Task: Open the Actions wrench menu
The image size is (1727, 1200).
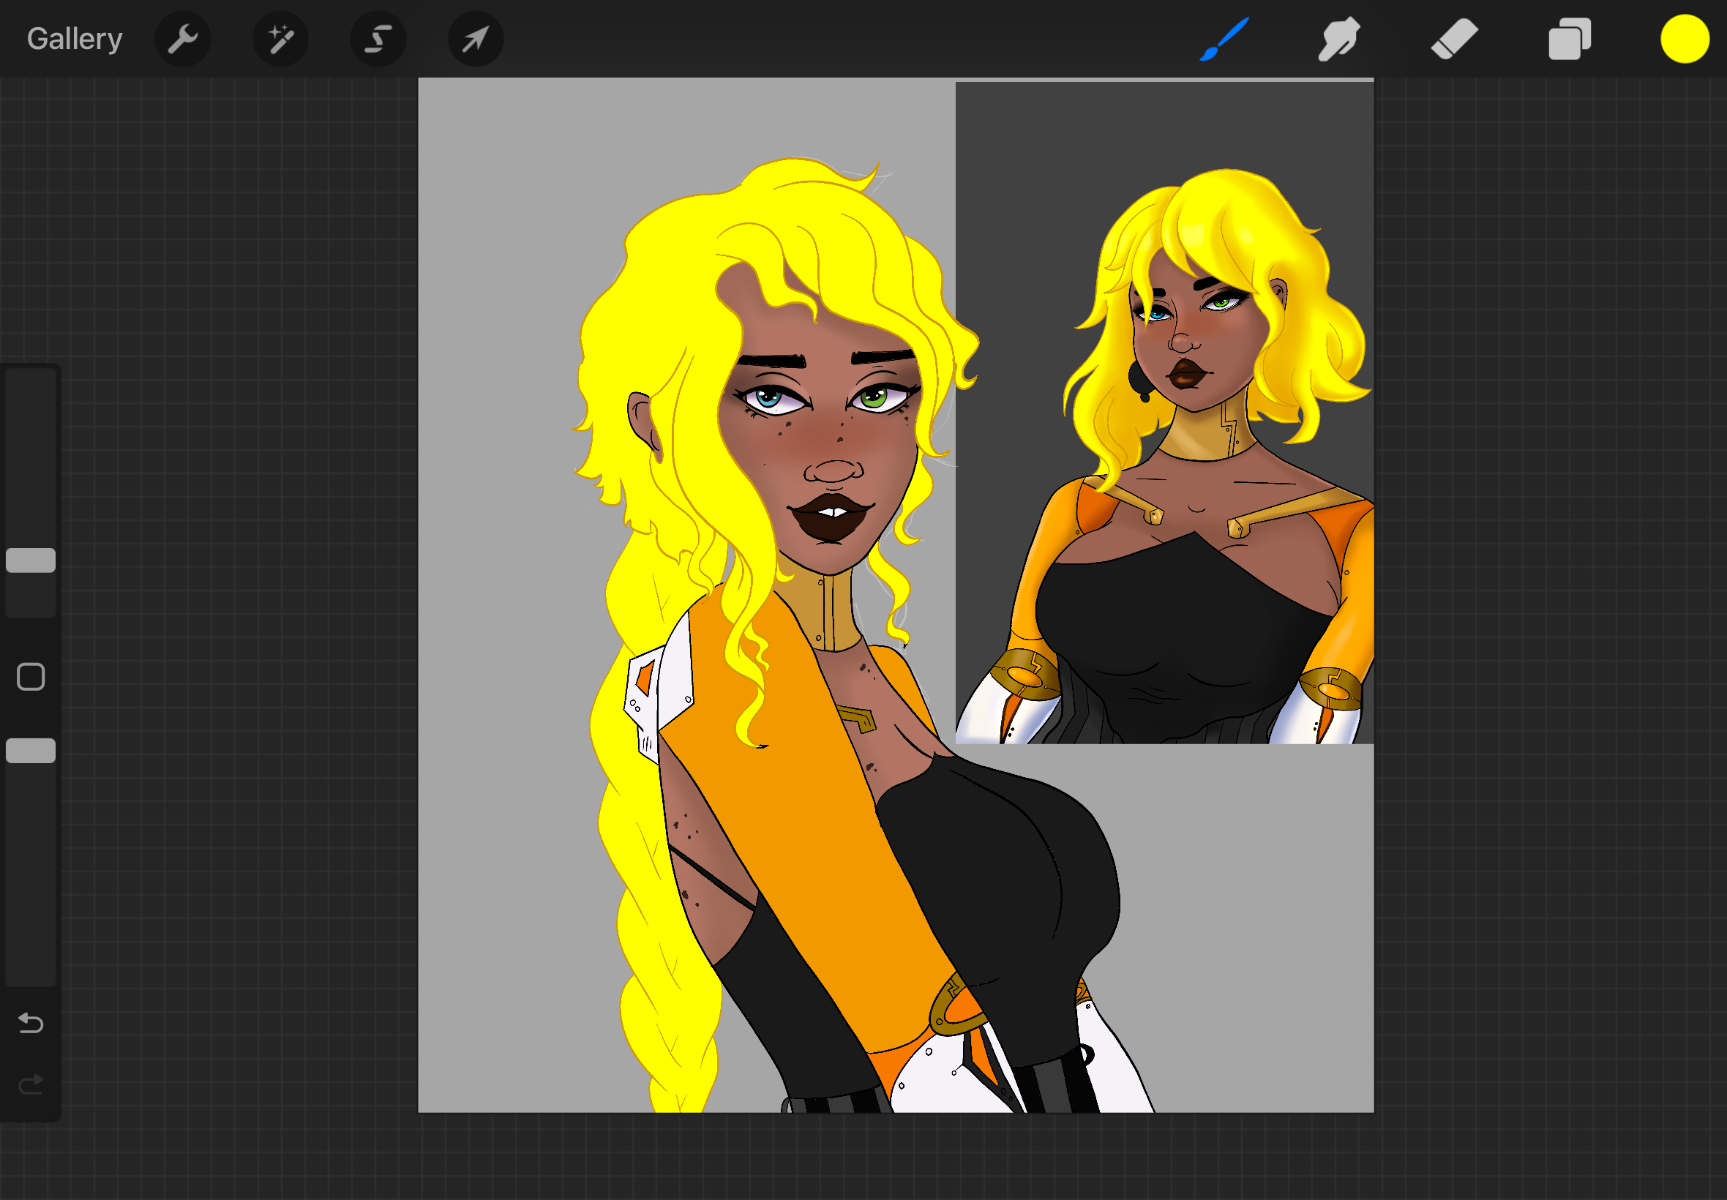Action: click(183, 40)
